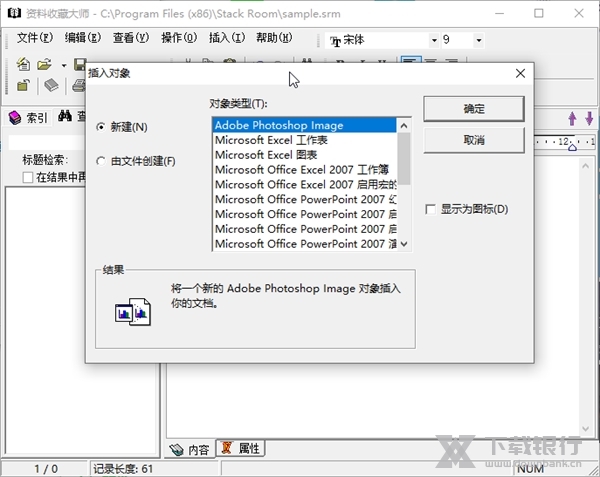Open the font size 9 dropdown
This screenshot has height=477, width=600.
tap(478, 40)
